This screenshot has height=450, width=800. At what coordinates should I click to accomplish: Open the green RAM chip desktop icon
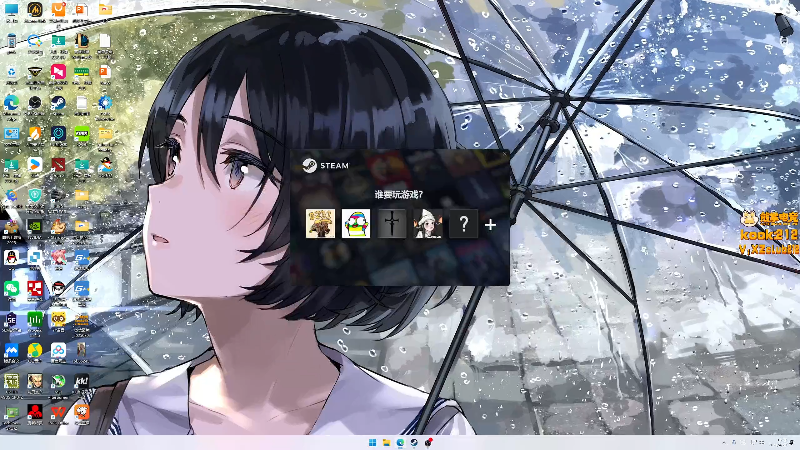tap(82, 71)
